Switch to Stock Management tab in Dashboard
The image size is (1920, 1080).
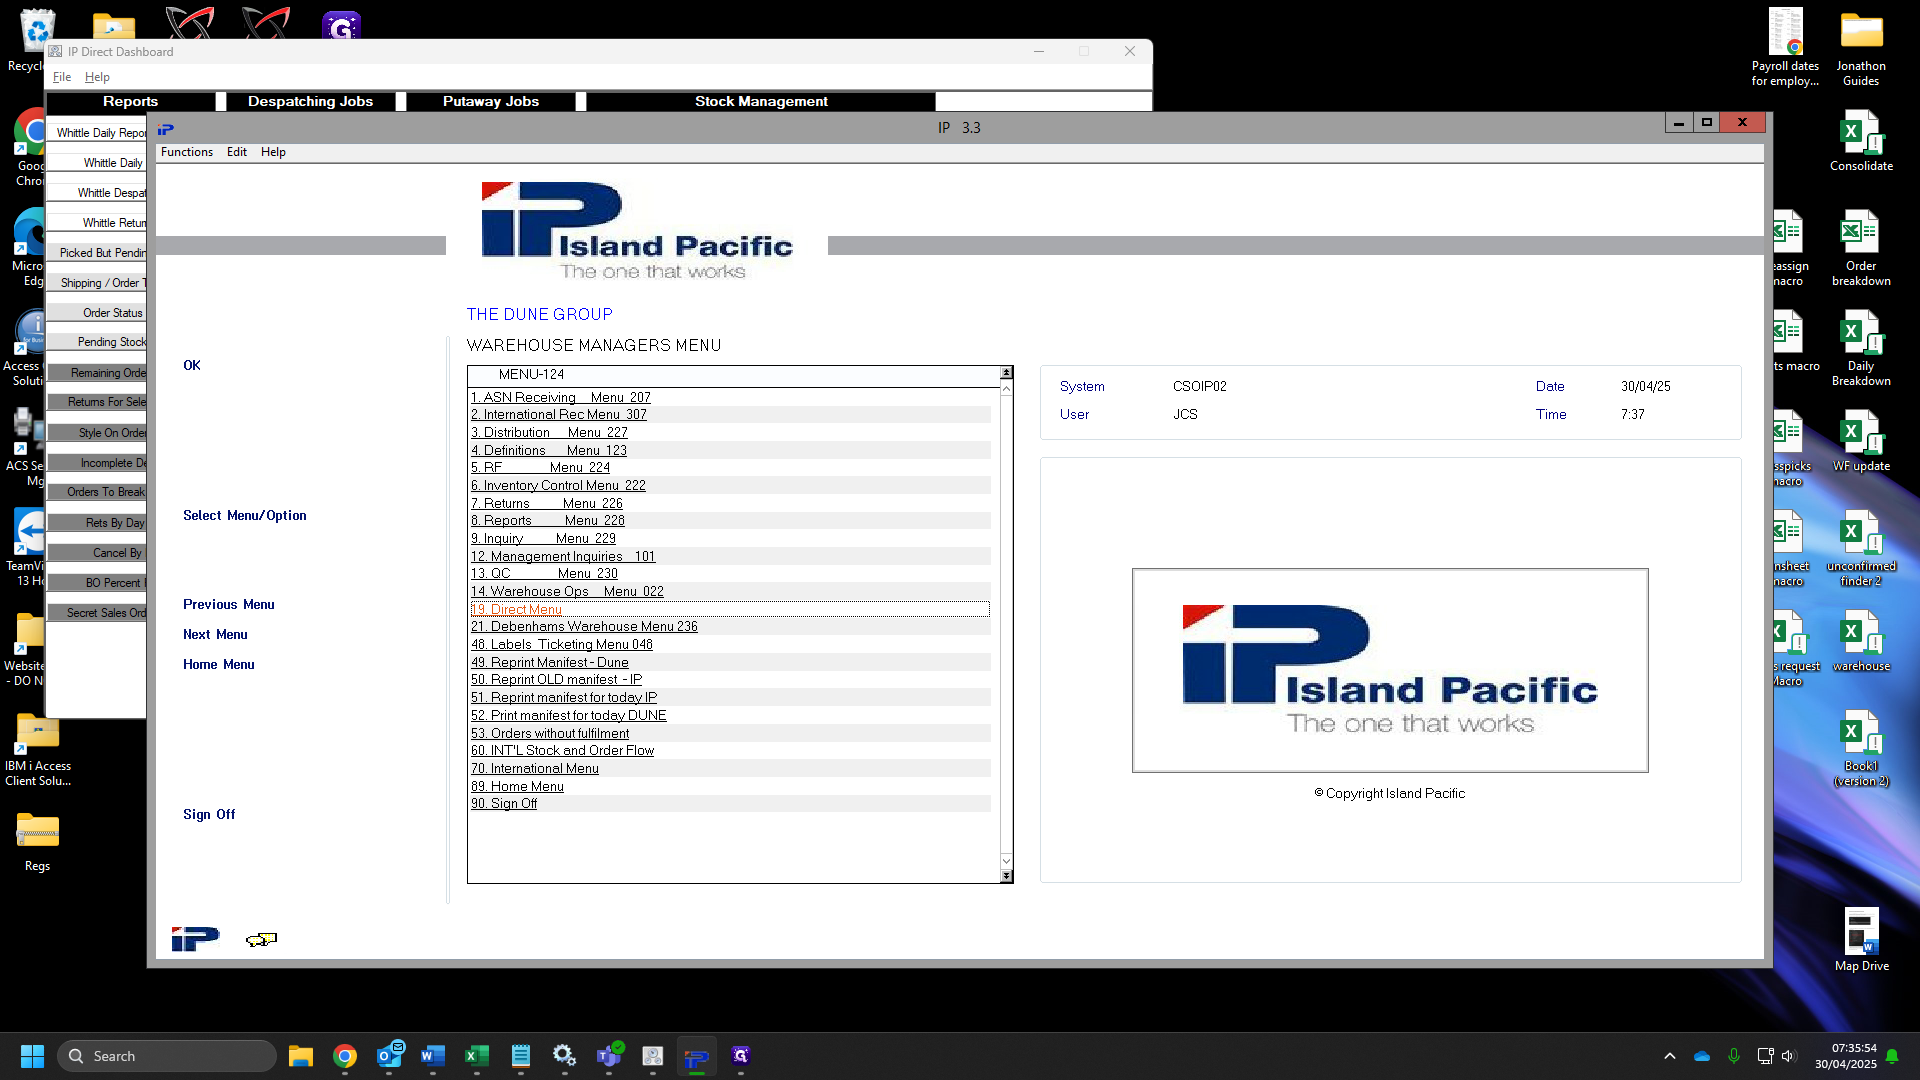tap(761, 101)
